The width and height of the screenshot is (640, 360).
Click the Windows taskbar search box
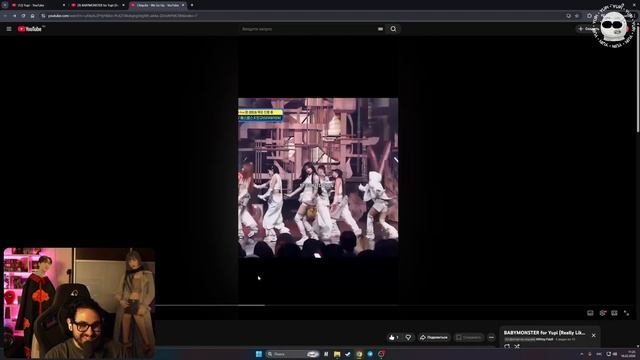point(292,354)
